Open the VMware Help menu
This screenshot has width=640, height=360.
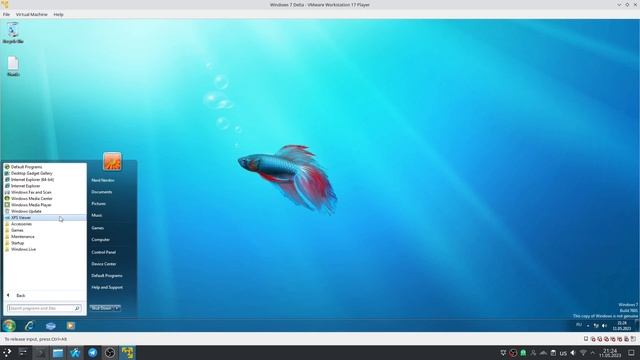click(58, 14)
